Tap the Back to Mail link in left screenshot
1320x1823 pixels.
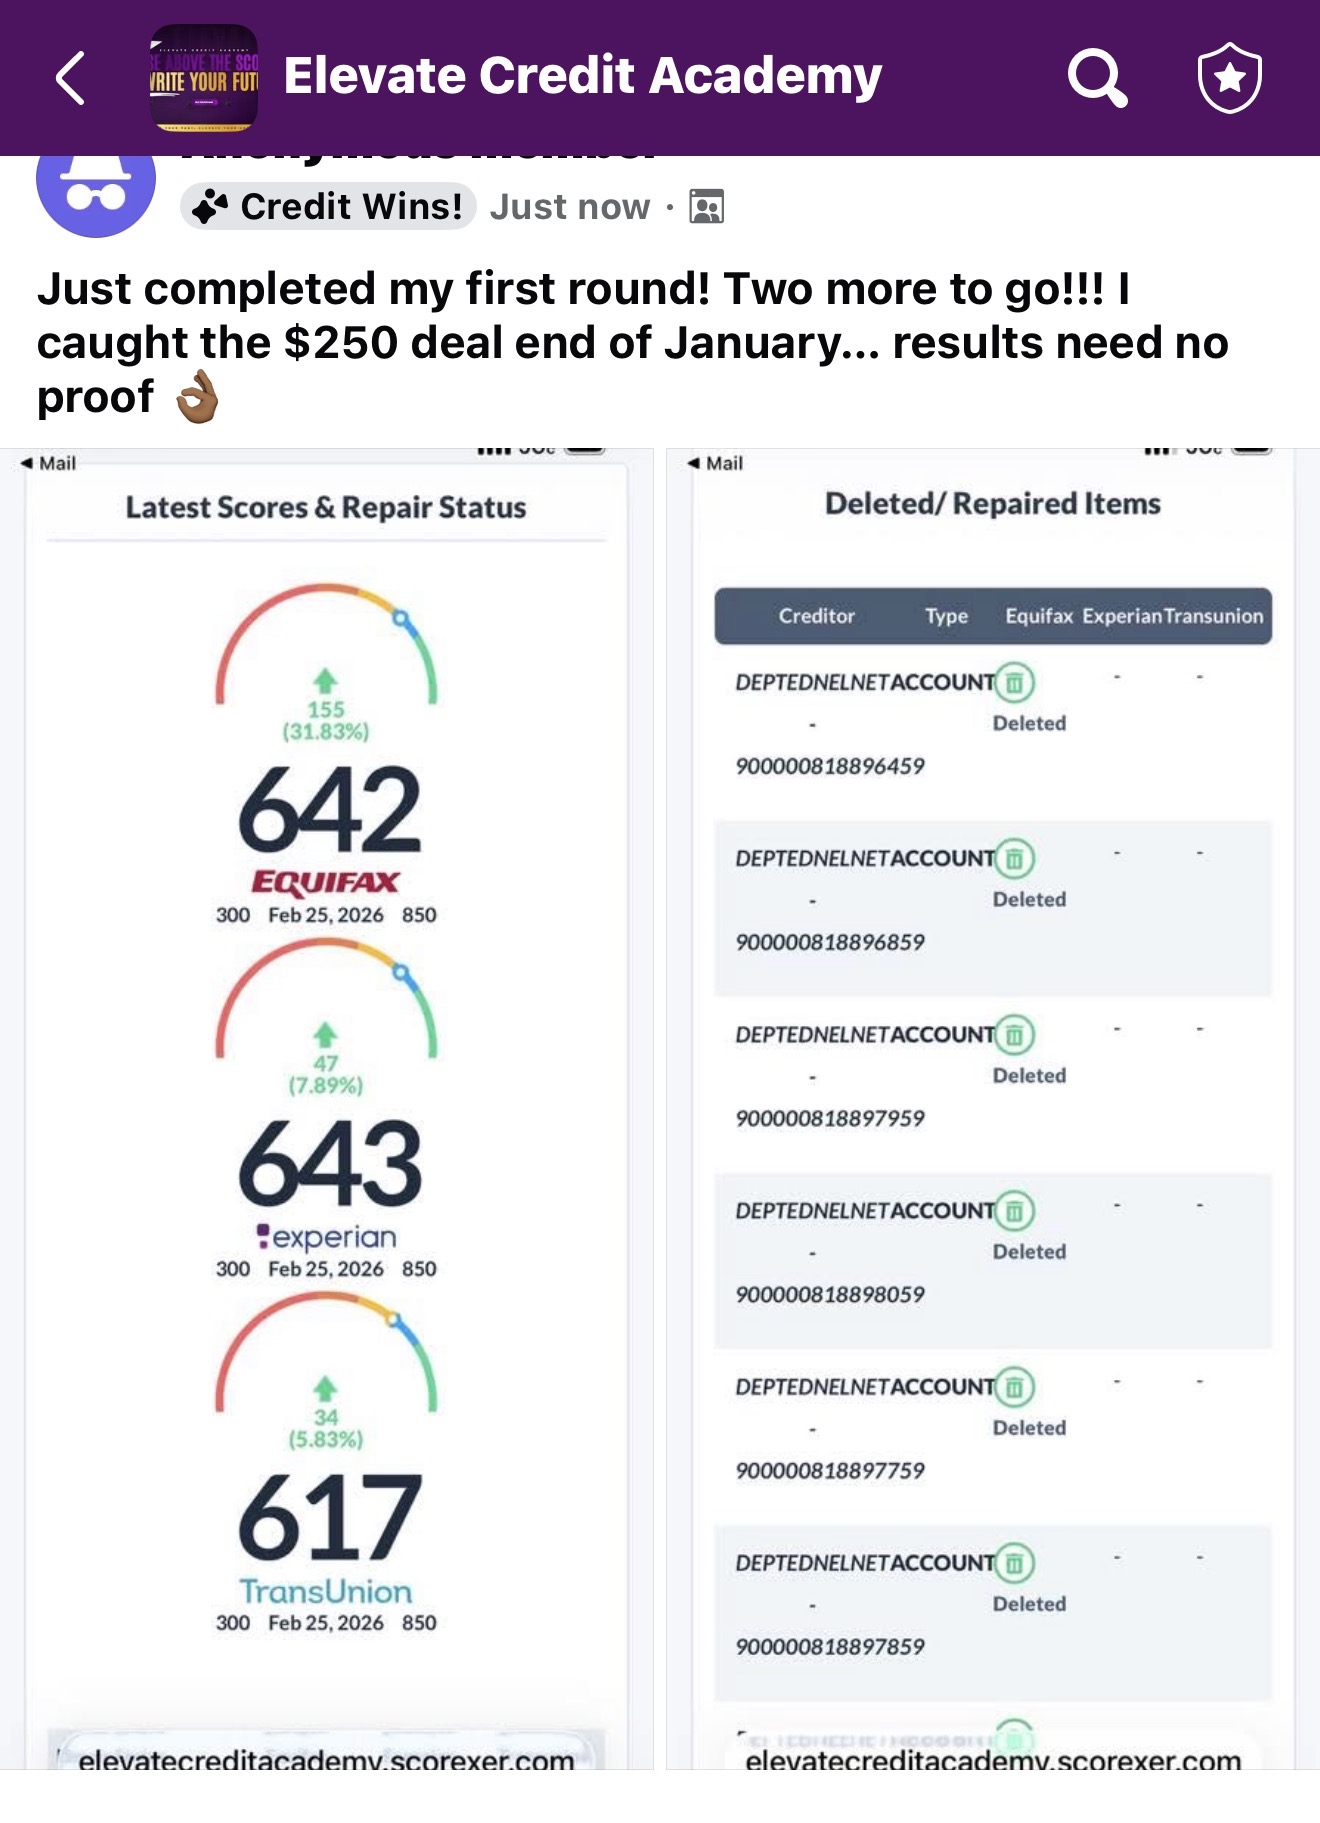coord(49,463)
